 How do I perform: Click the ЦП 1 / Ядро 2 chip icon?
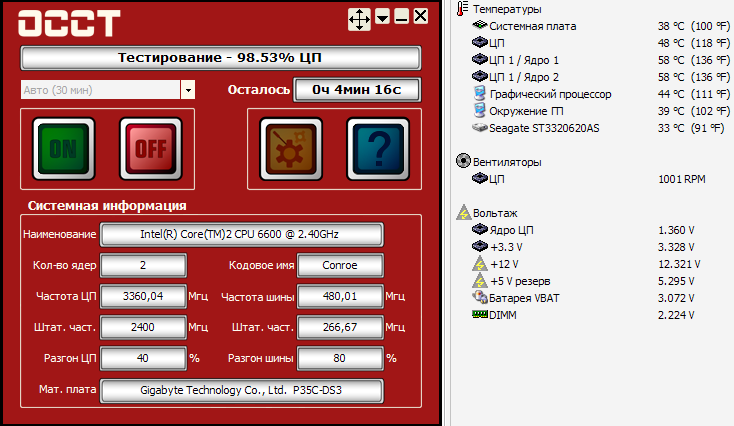(x=480, y=76)
